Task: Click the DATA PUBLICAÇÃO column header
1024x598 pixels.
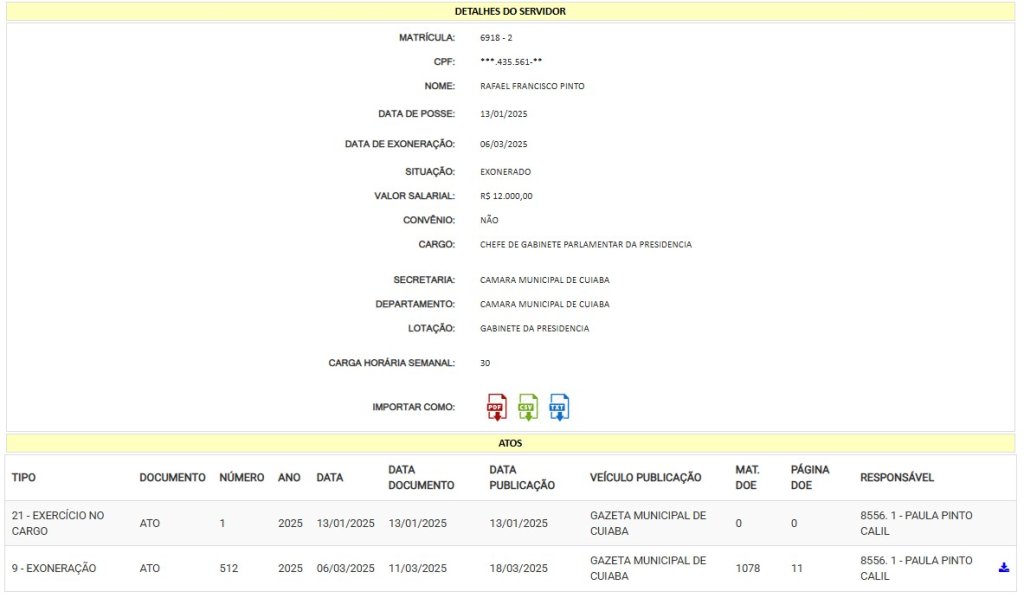Action: 522,477
